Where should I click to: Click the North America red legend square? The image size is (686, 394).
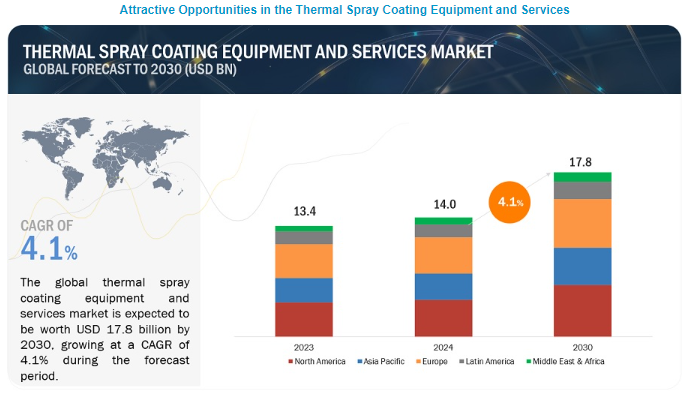[290, 362]
